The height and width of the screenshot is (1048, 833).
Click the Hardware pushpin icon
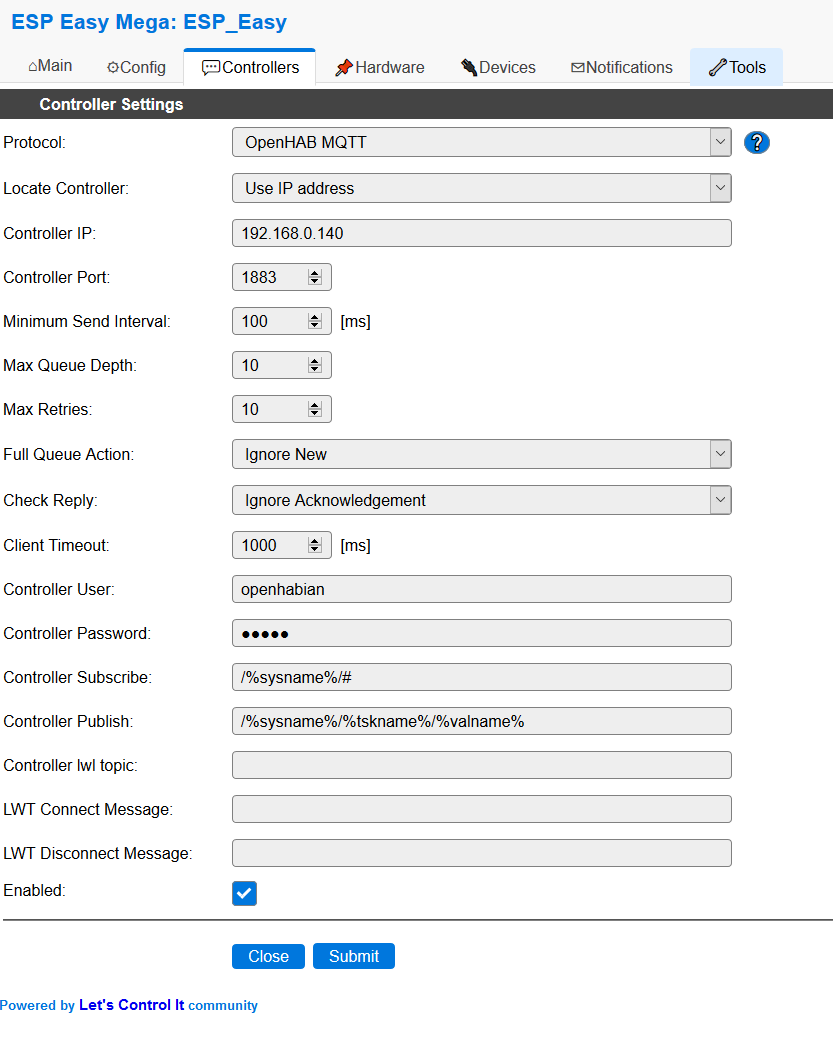[x=344, y=67]
